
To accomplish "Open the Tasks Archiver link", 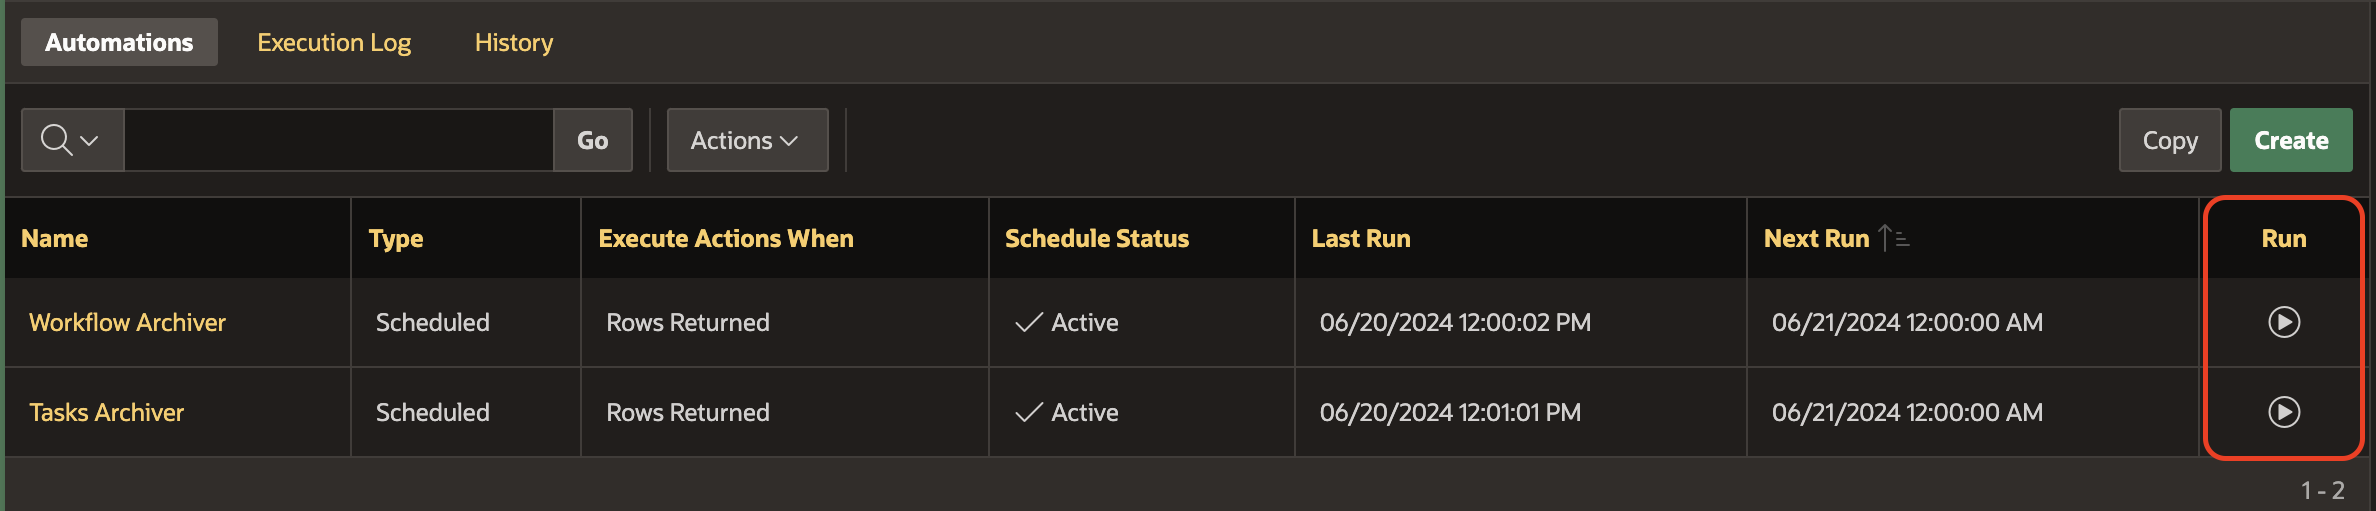I will click(x=106, y=412).
